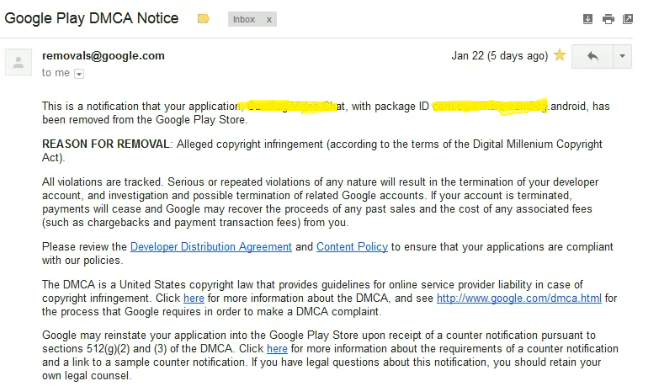The height and width of the screenshot is (389, 654).
Task: Remove the Inbox label with the x
Action: [x=269, y=20]
